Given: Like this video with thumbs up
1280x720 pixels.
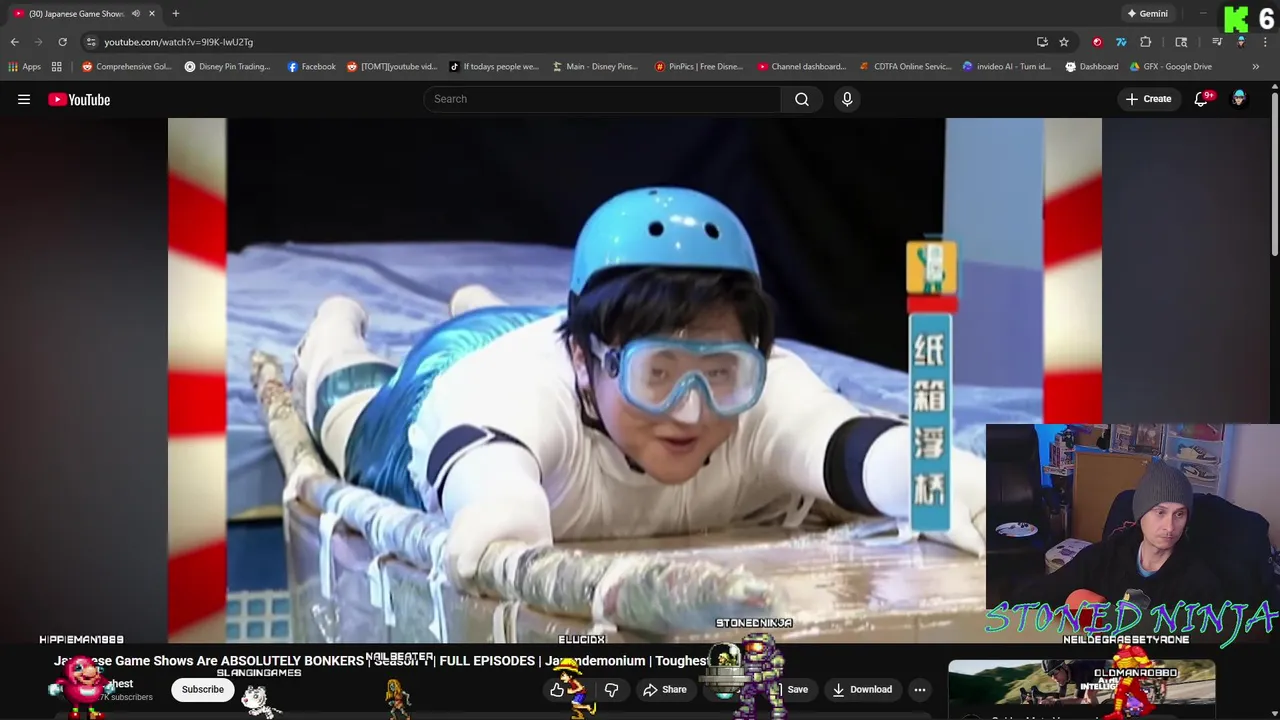Looking at the screenshot, I should click(x=557, y=689).
